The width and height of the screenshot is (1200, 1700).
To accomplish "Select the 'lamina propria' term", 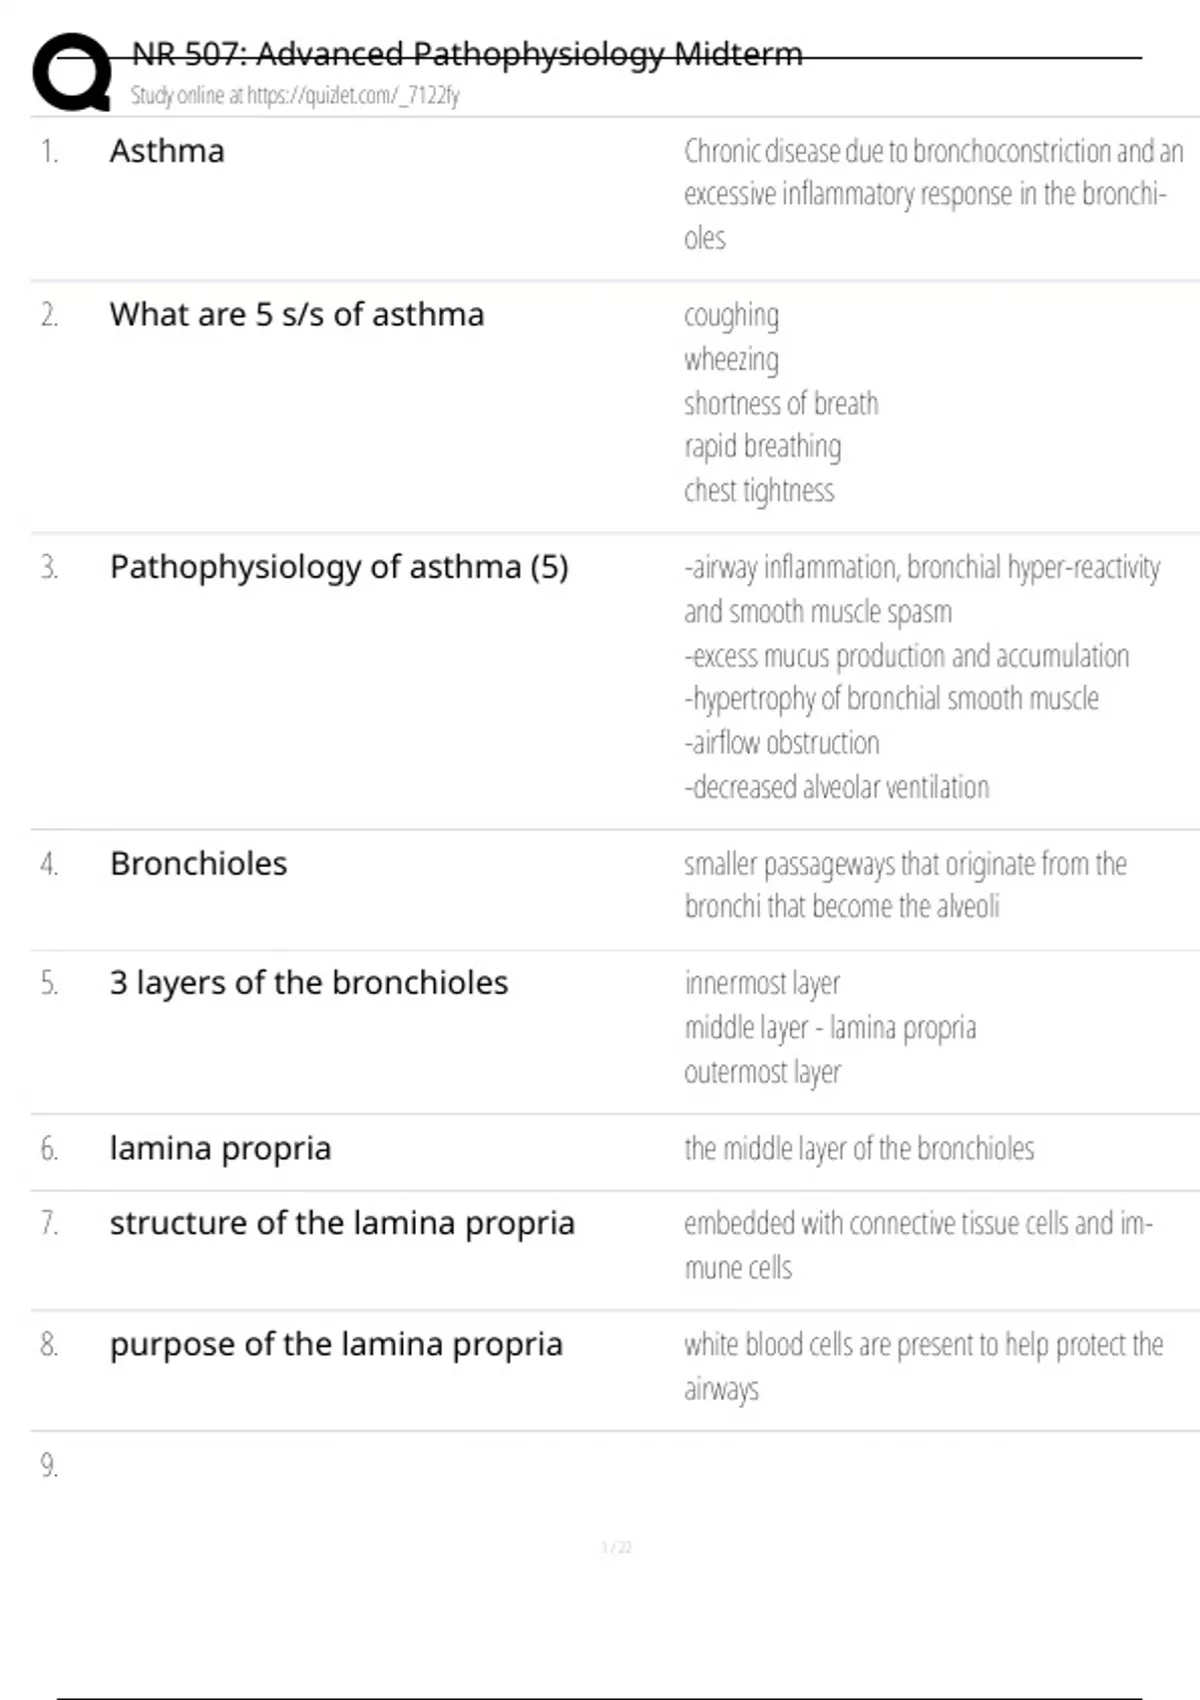I will (220, 1148).
